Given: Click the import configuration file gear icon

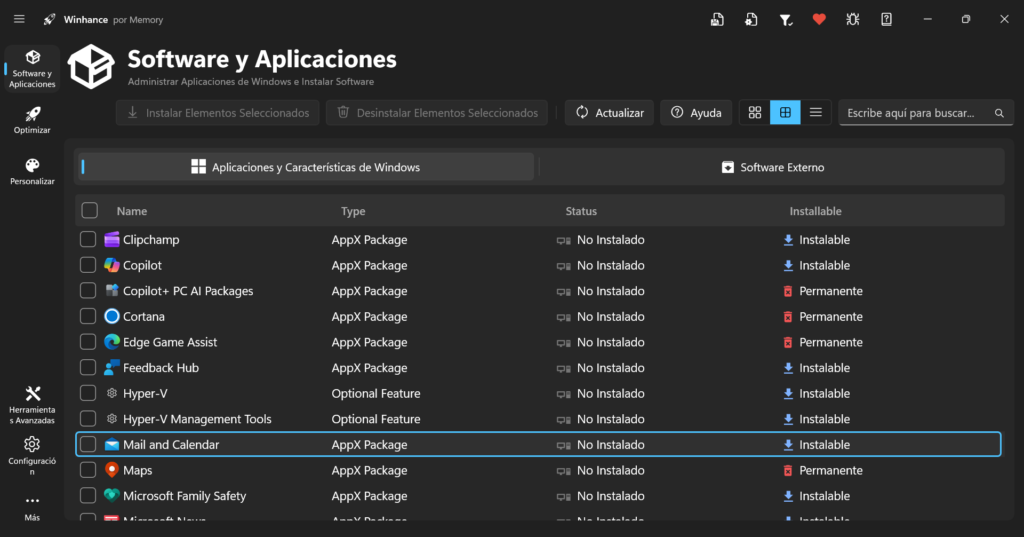Looking at the screenshot, I should click(751, 20).
